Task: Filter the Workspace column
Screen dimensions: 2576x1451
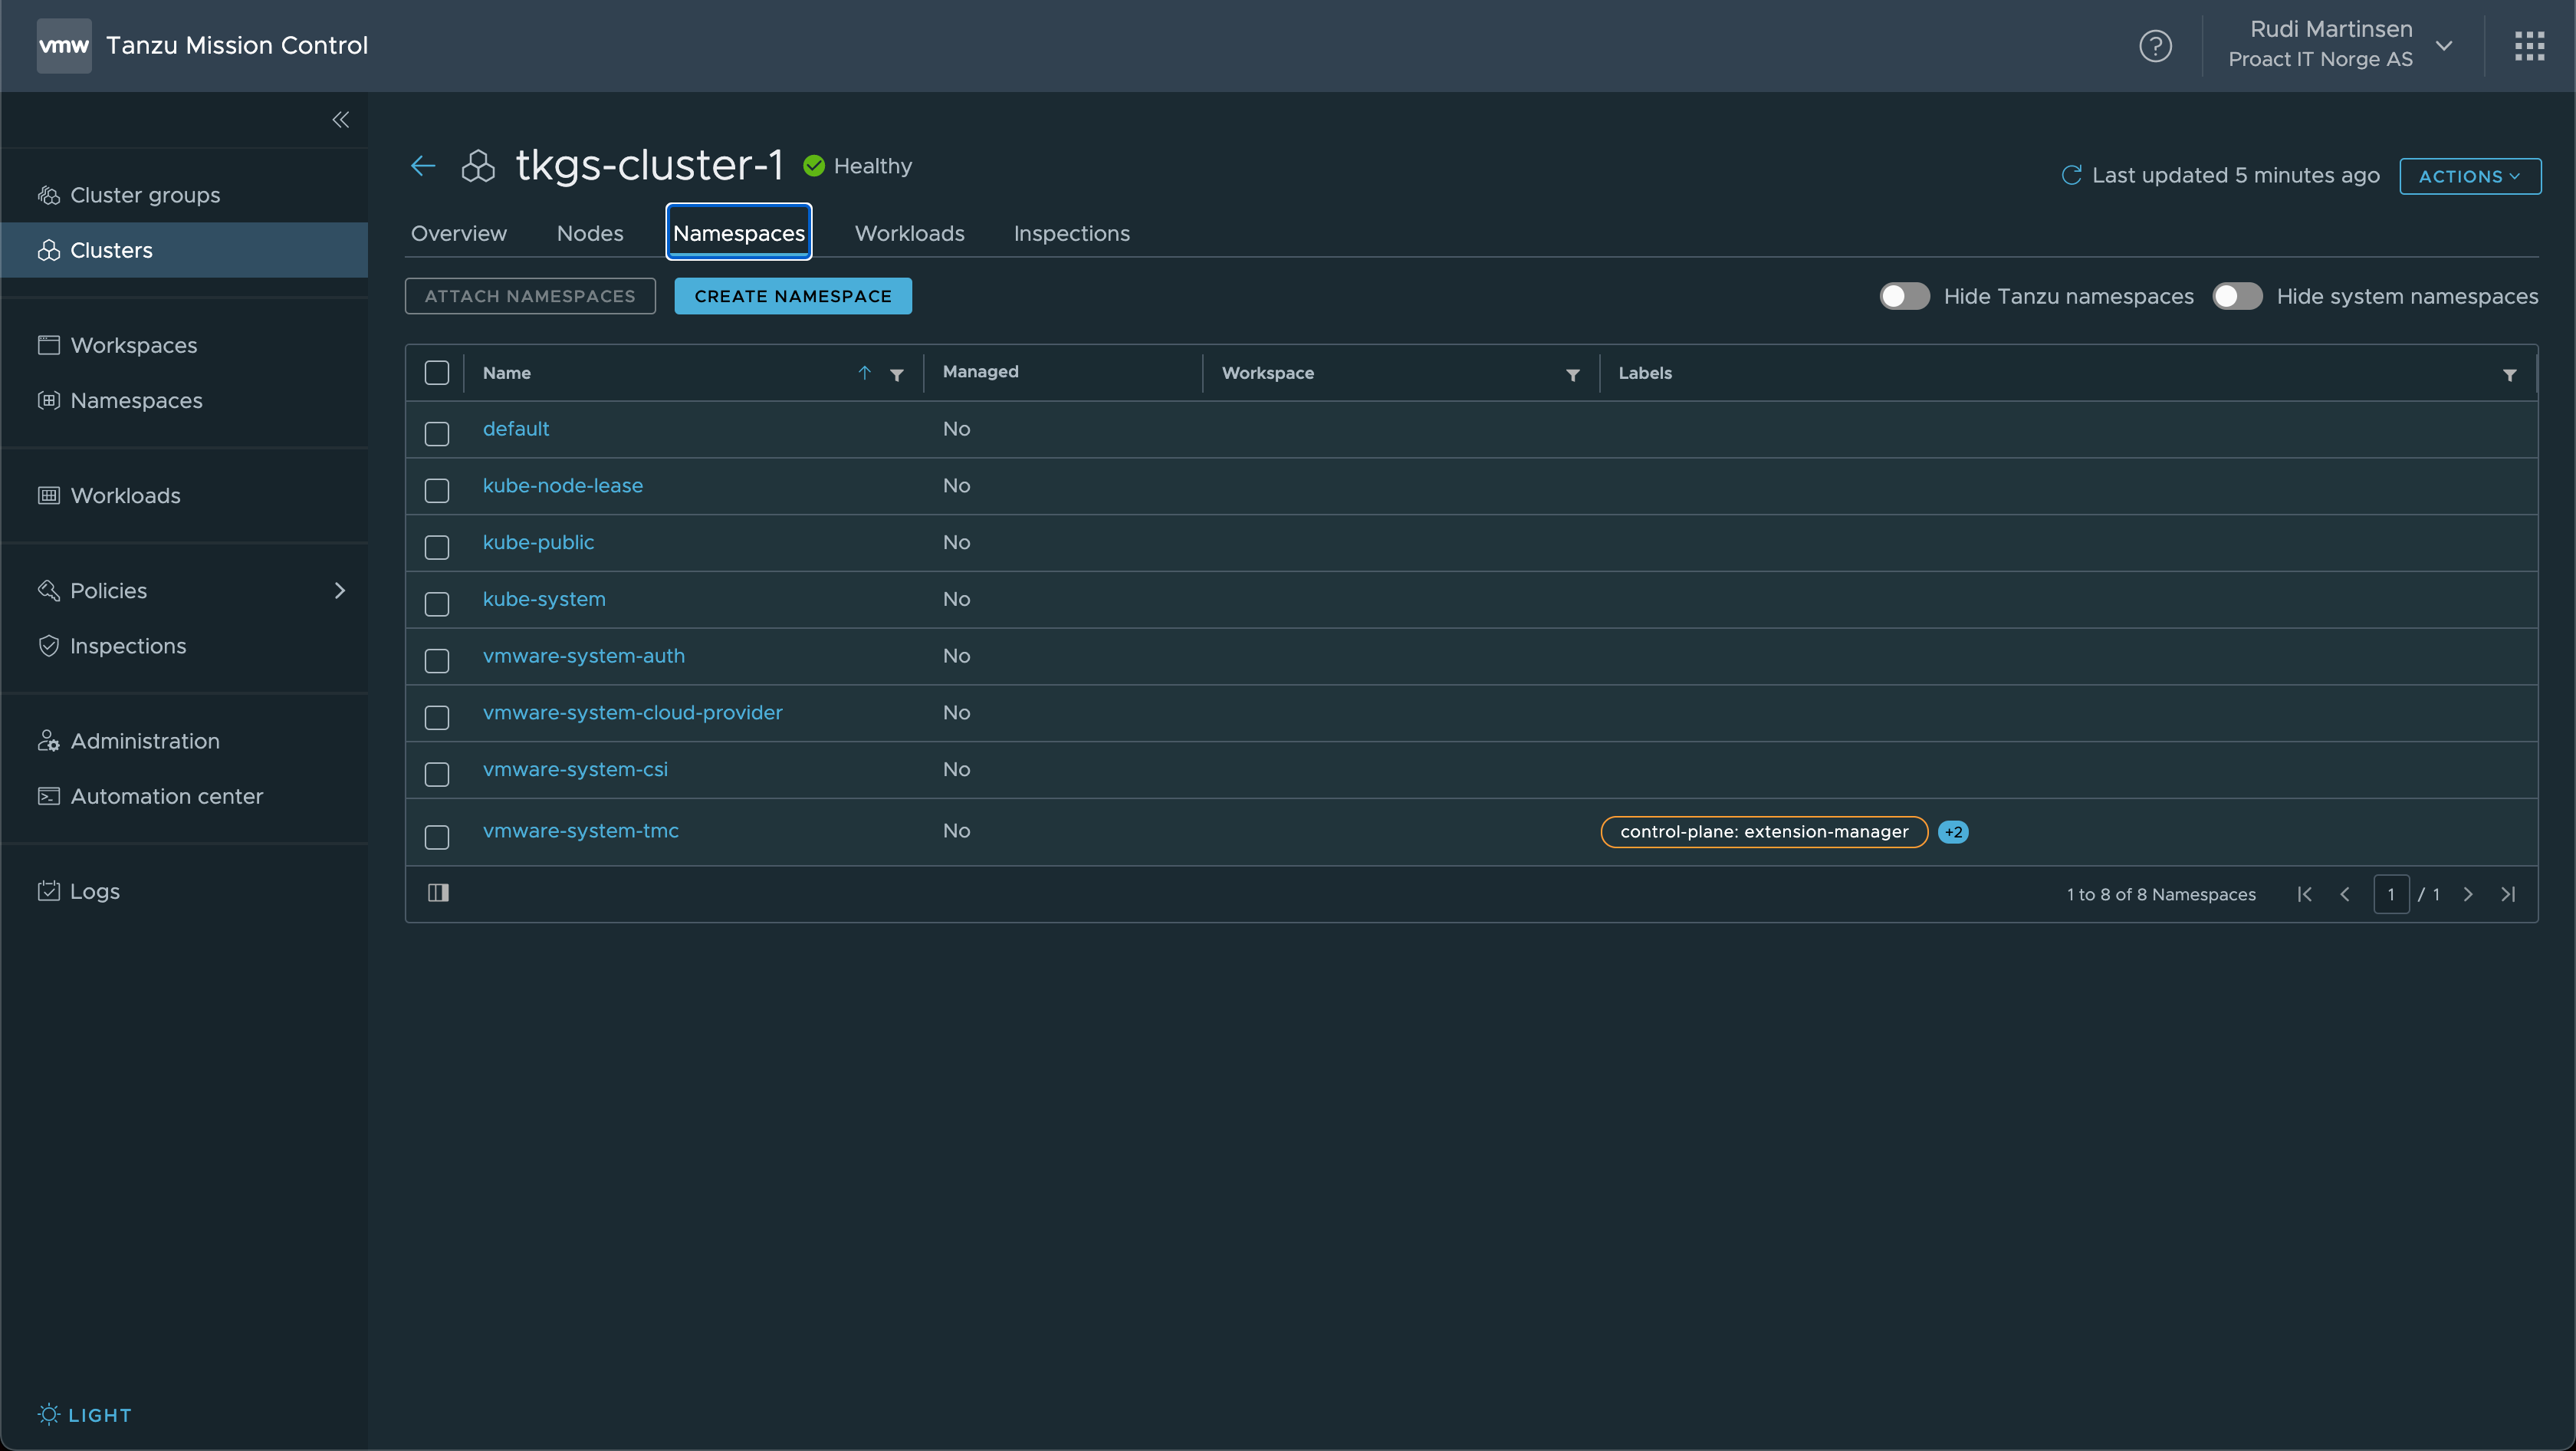Action: click(x=1573, y=375)
